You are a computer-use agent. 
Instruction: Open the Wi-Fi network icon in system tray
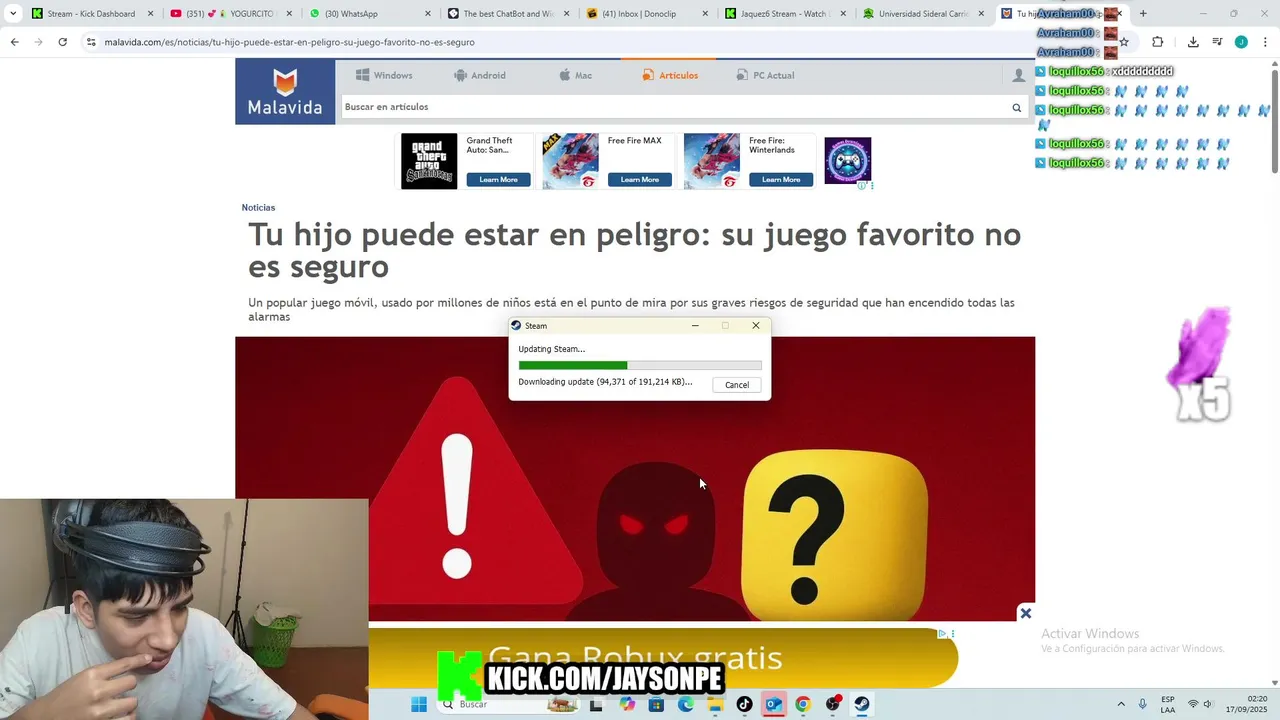tap(1193, 704)
